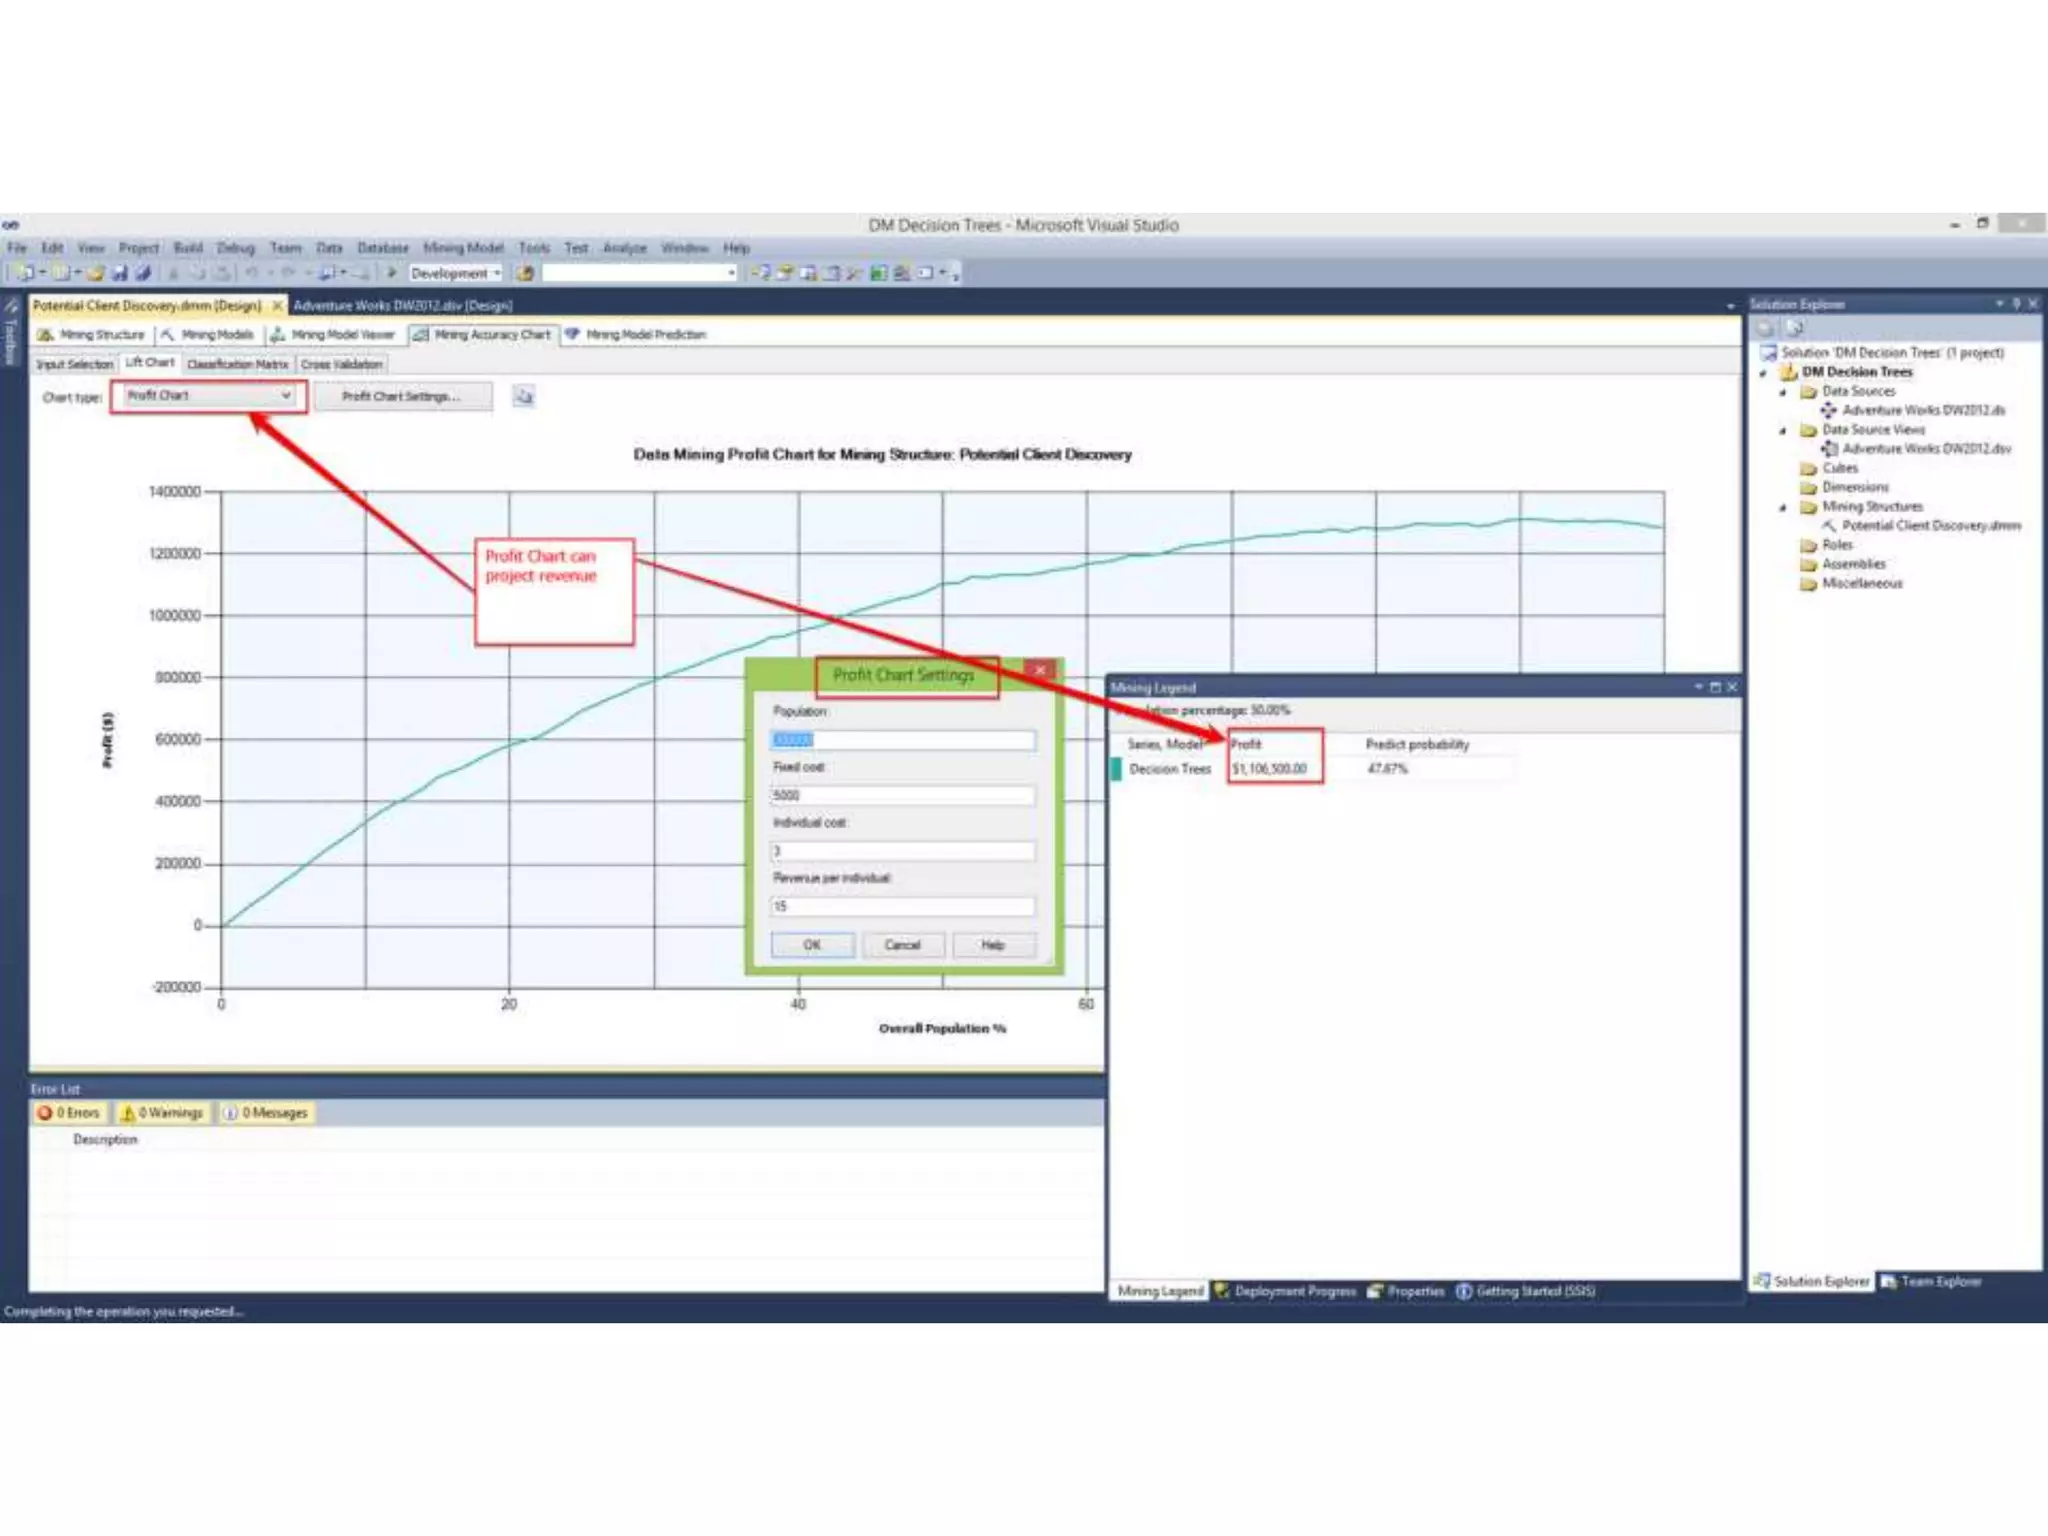The image size is (2048, 1536).
Task: Open the collapsed Toolbox side panel
Action: point(11,334)
